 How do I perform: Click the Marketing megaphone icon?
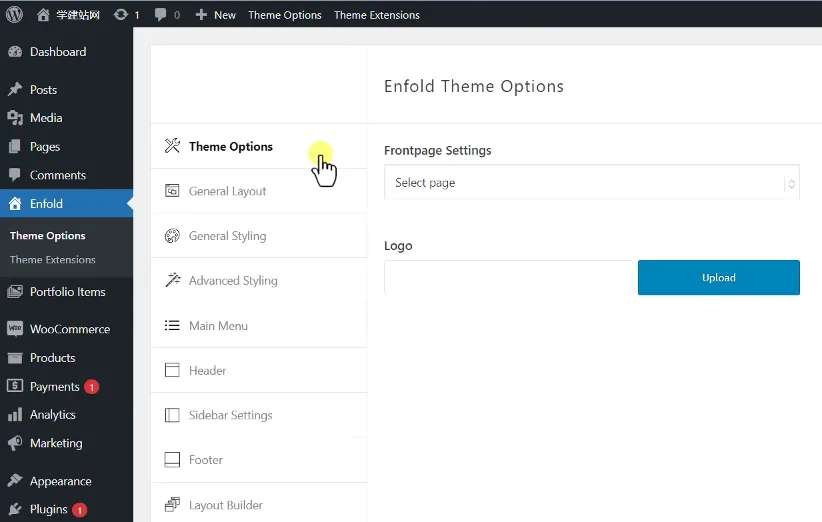pyautogui.click(x=15, y=443)
